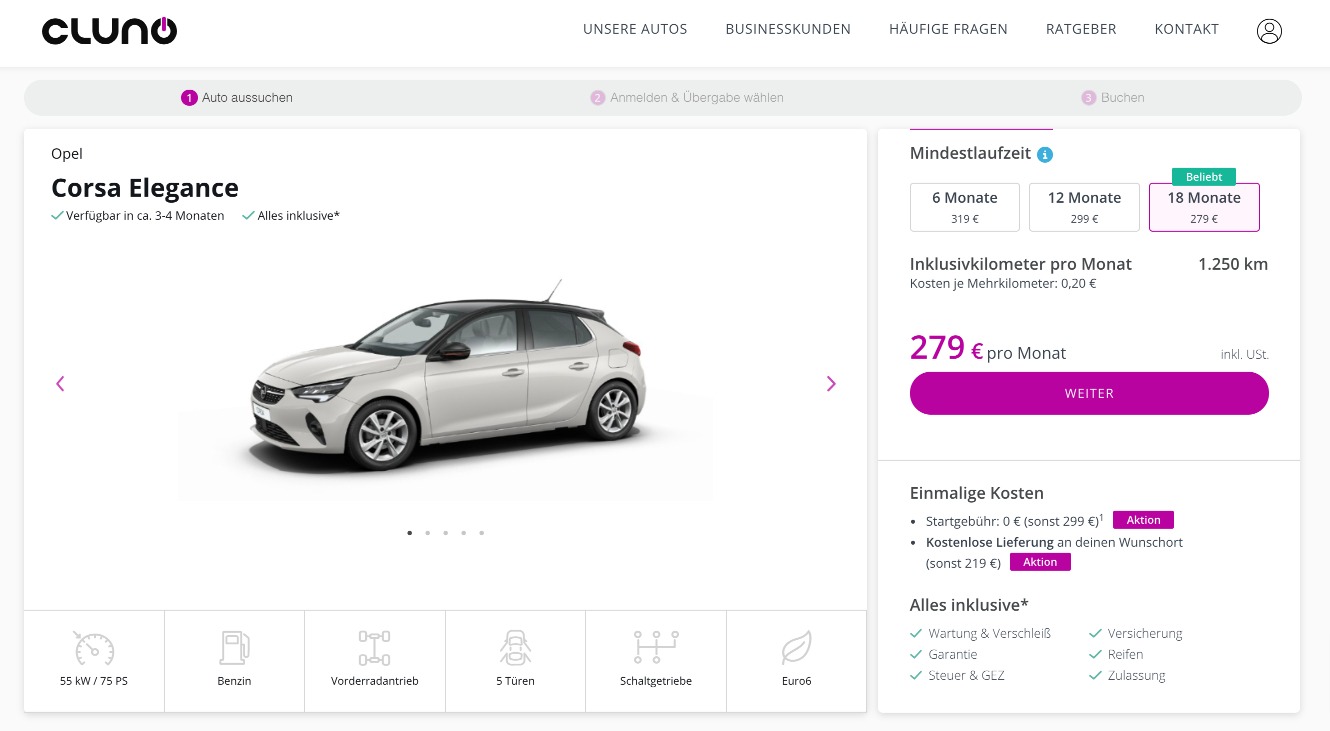Click the 55 kW / 75 PS label
Screen dimensions: 1330x731
(x=94, y=681)
